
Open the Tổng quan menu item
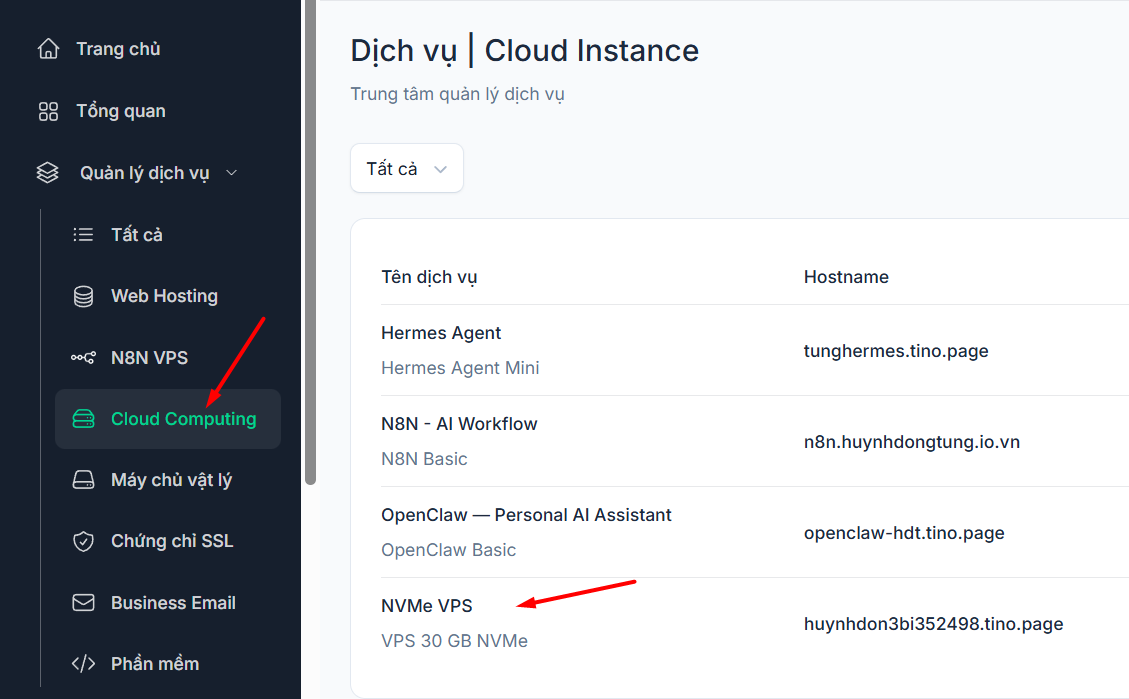[x=121, y=112]
